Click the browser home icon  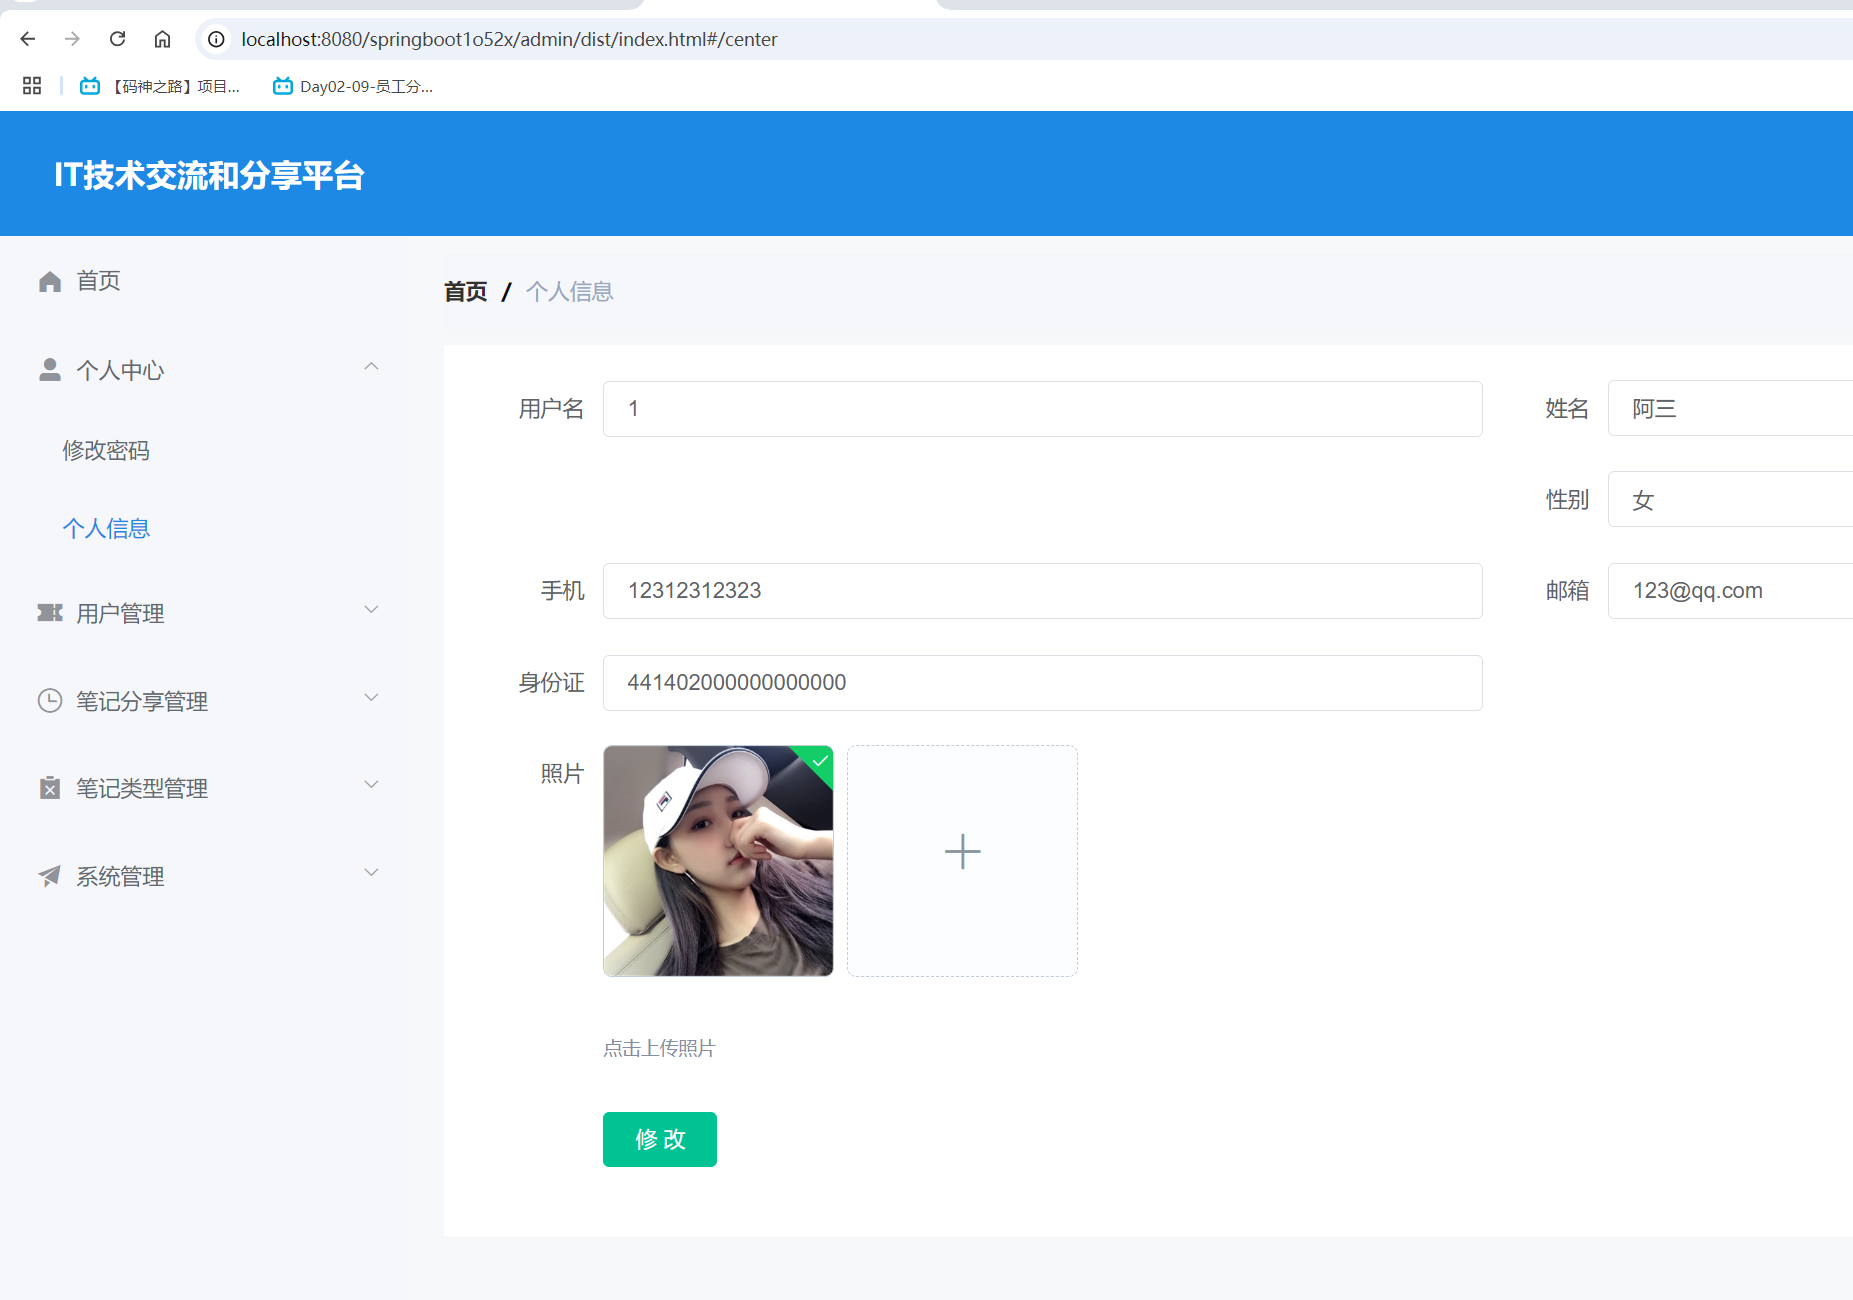(x=162, y=39)
